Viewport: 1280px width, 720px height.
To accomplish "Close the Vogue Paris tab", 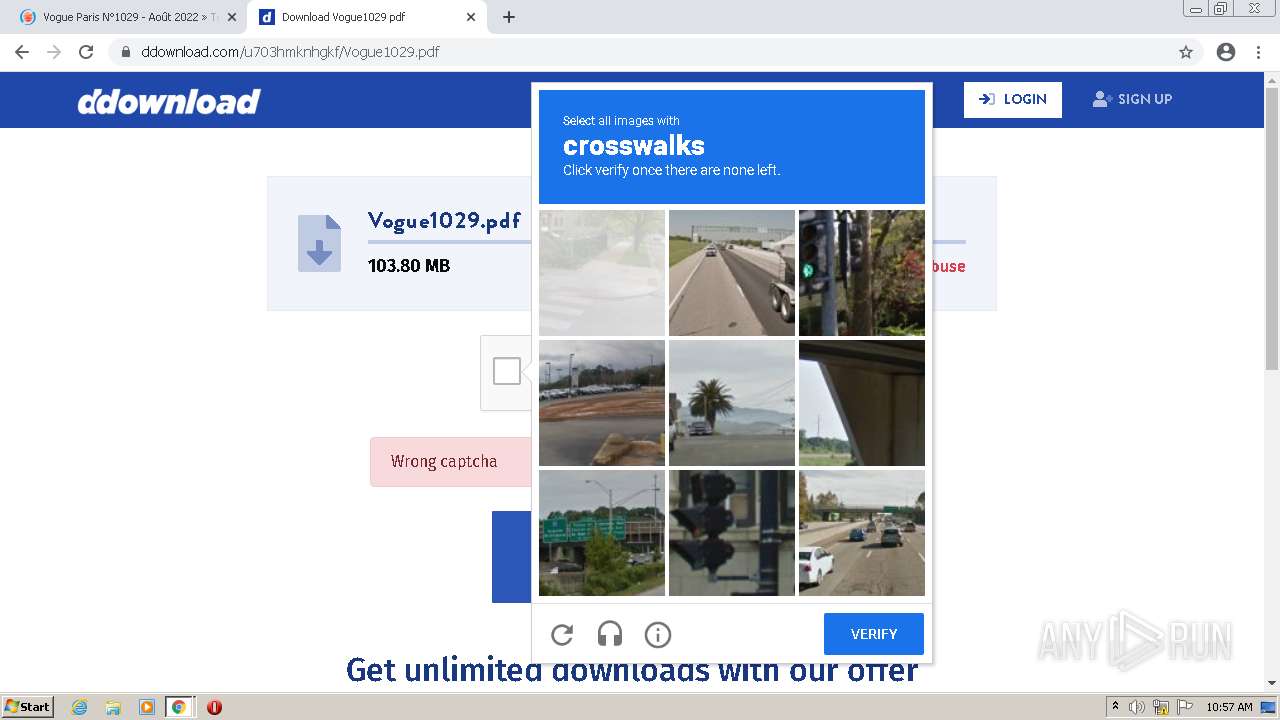I will click(231, 17).
